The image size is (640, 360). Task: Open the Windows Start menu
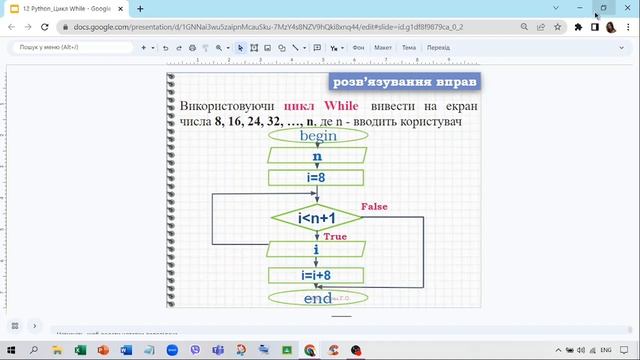coord(11,350)
